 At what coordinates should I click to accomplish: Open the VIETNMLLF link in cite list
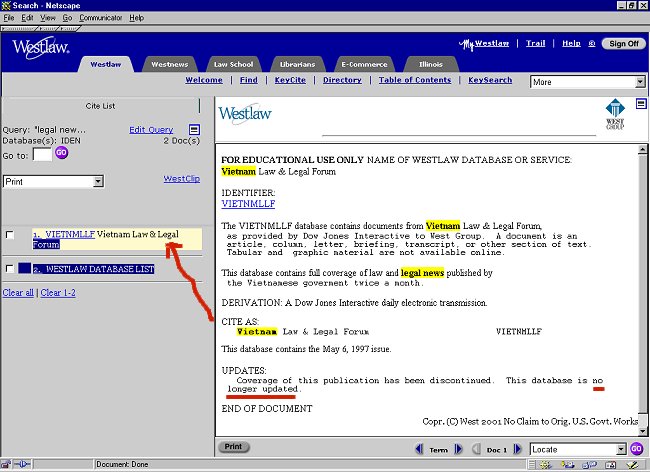70,234
